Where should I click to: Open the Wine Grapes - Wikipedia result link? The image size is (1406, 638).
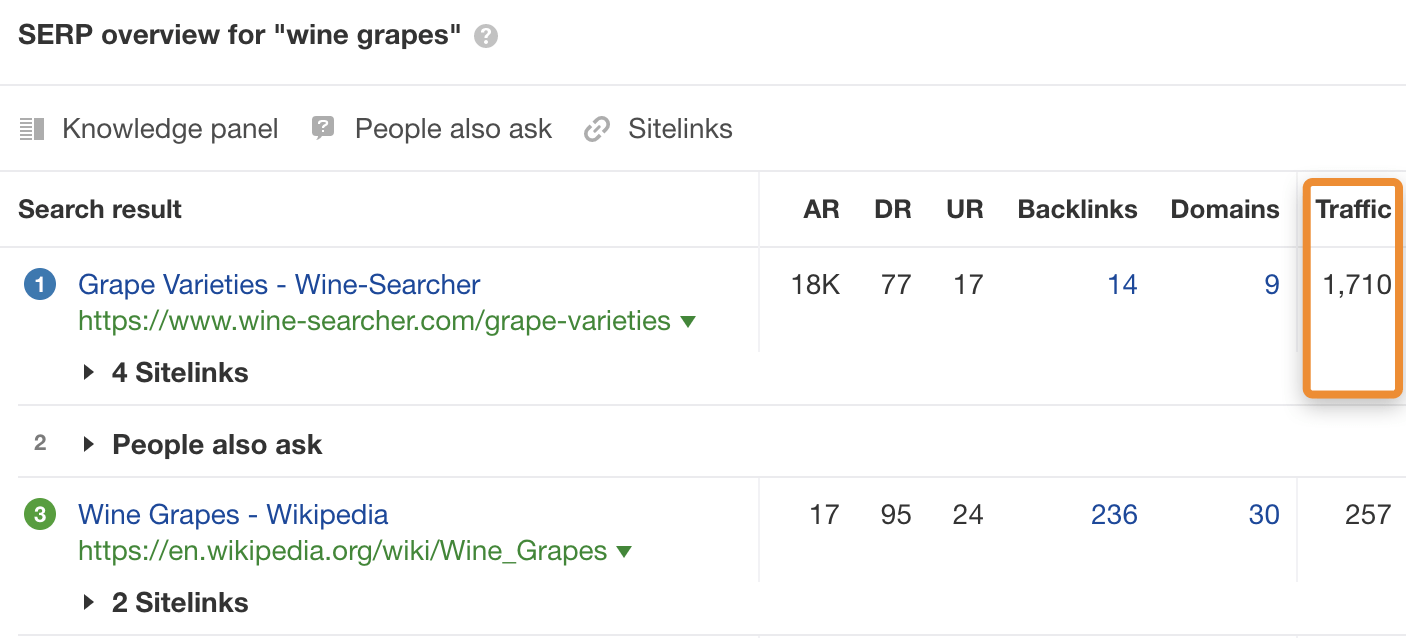pyautogui.click(x=233, y=514)
